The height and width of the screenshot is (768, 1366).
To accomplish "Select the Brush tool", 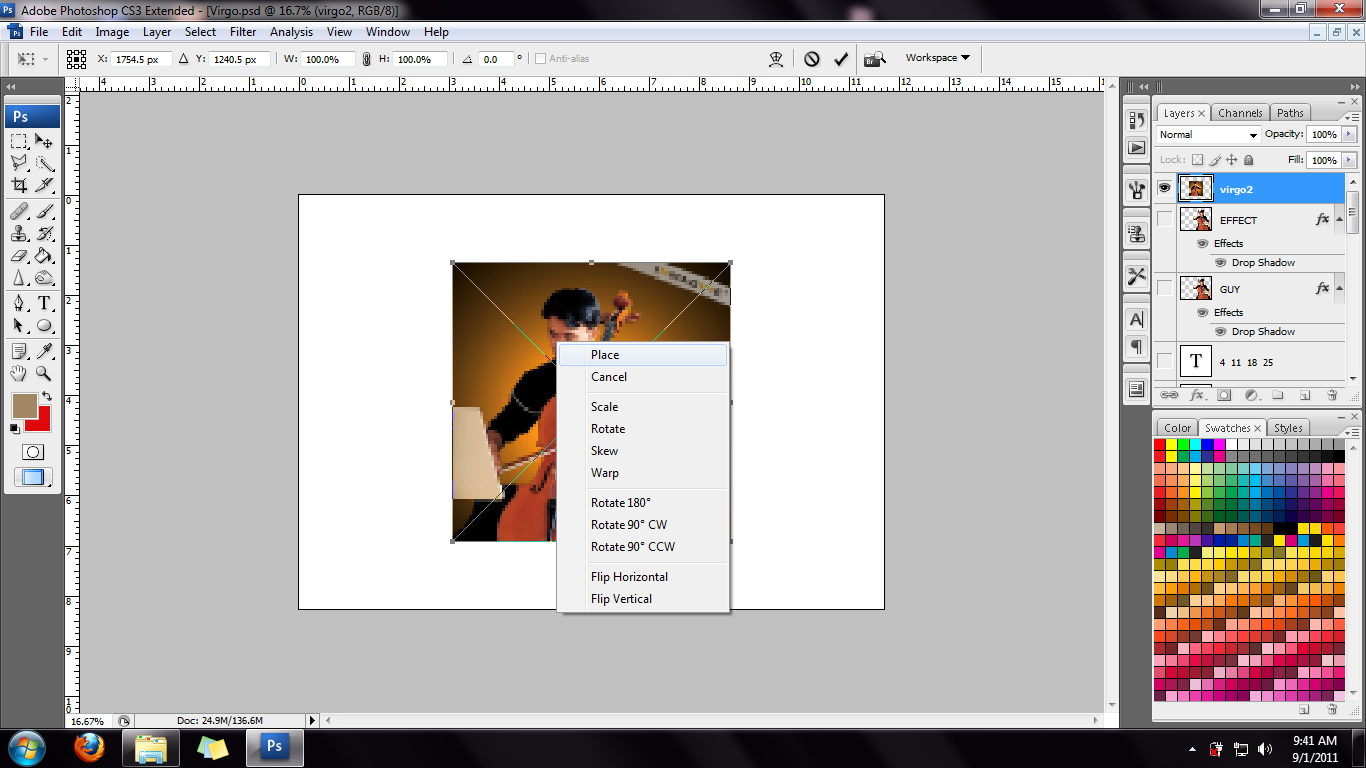I will [x=45, y=212].
